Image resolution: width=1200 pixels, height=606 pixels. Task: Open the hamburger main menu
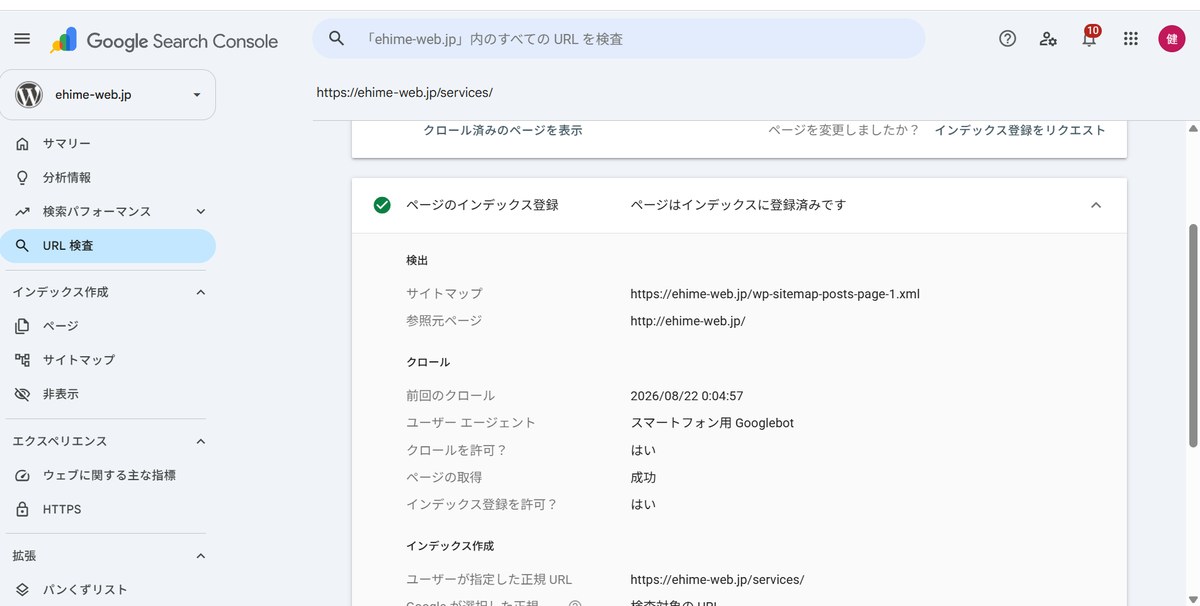tap(22, 39)
